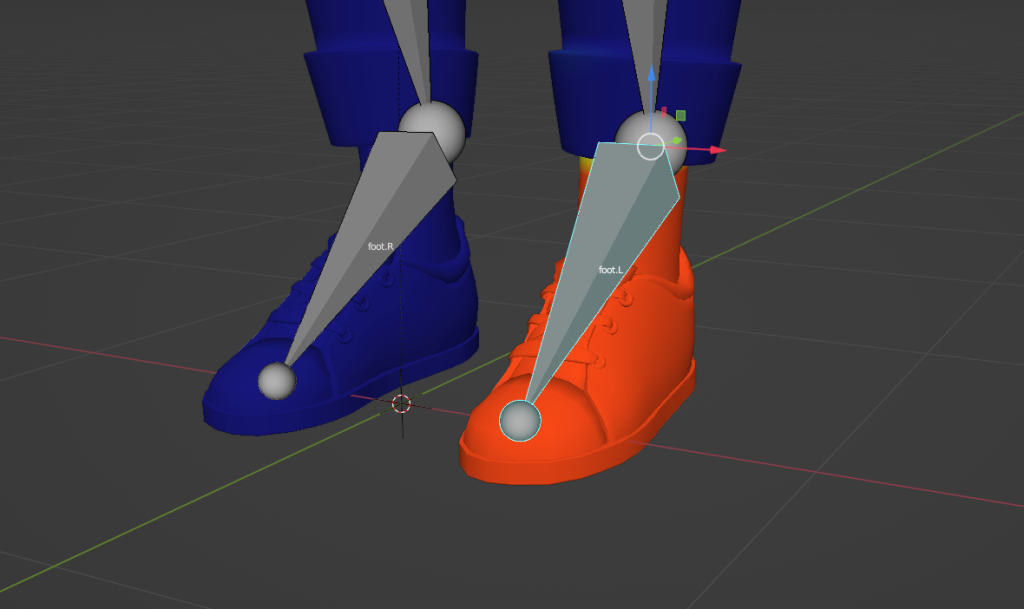1024x609 pixels.
Task: Click the green square plane handle on gizmo
Action: tap(681, 116)
